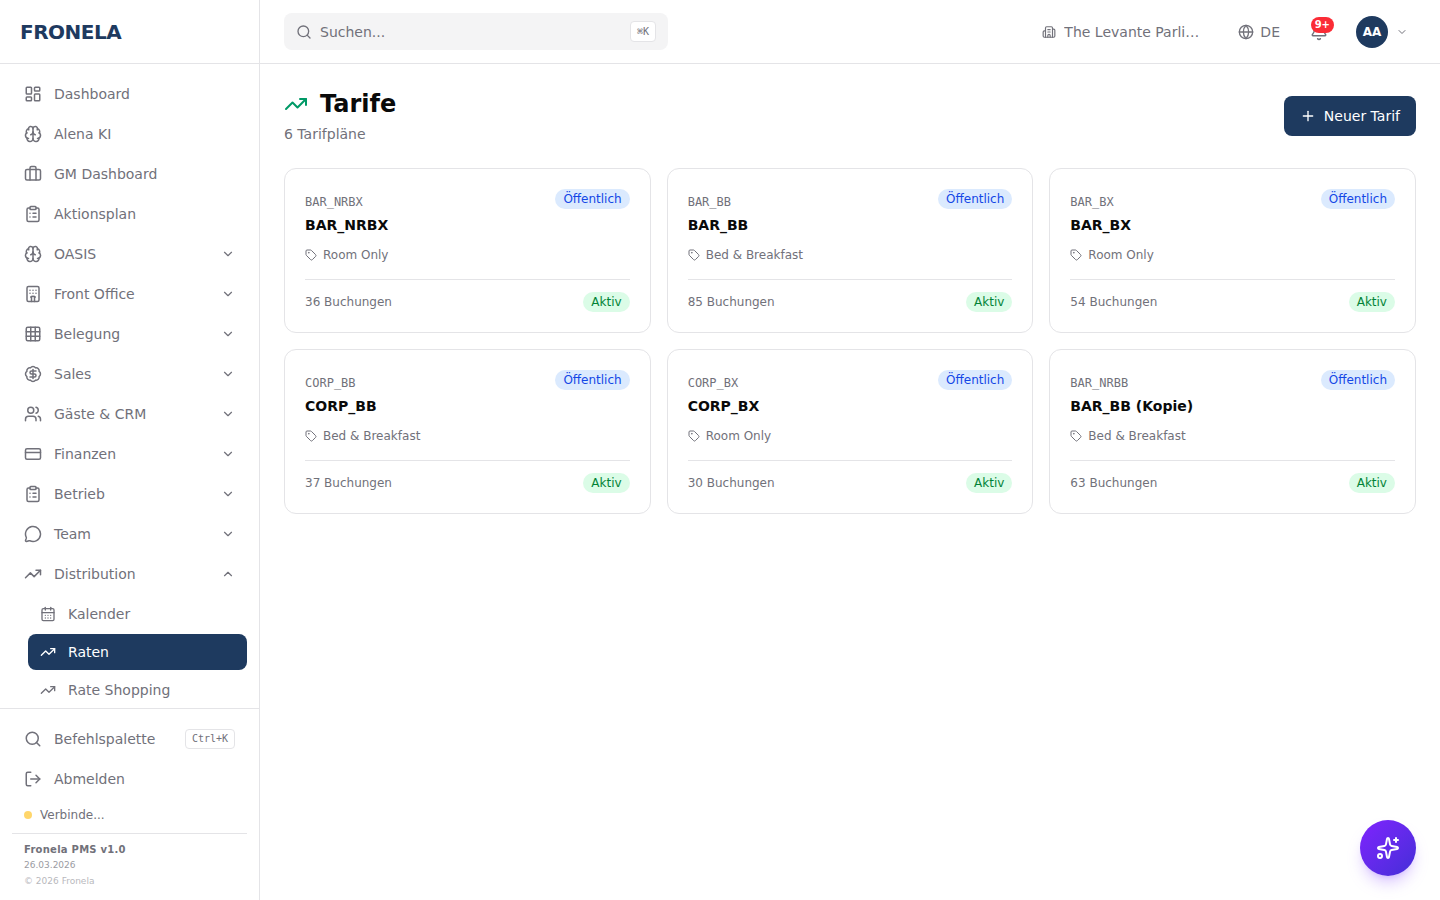Click the Aktionsplan clipboard icon
The width and height of the screenshot is (1440, 900).
click(33, 214)
